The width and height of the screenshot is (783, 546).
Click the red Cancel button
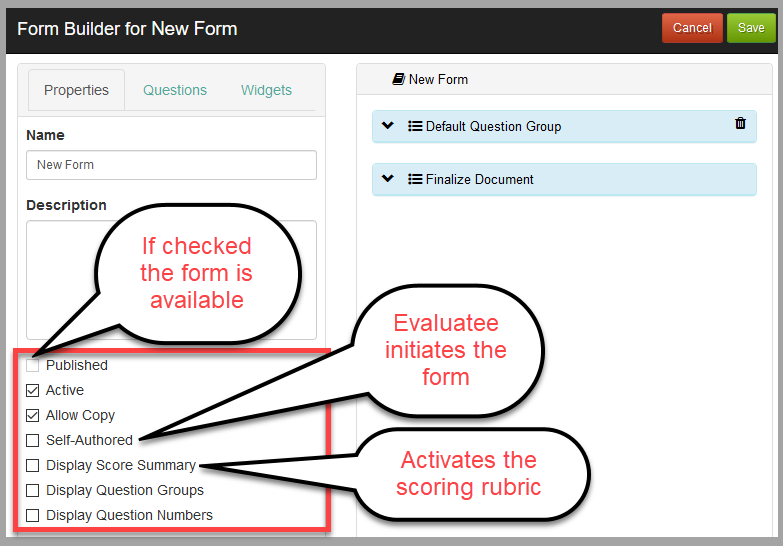tap(692, 28)
